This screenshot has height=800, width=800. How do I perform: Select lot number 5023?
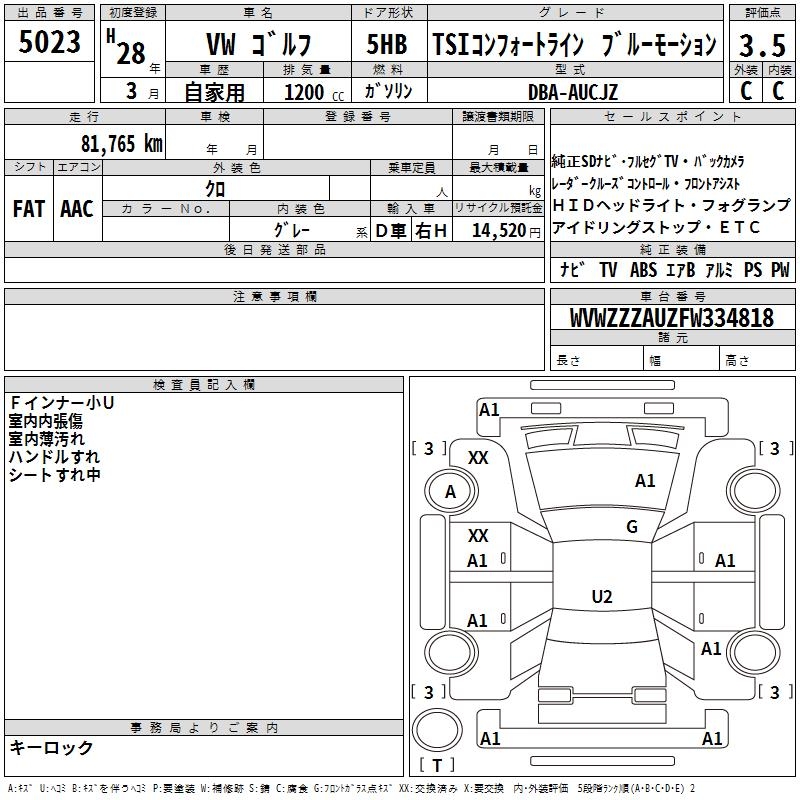(x=49, y=41)
